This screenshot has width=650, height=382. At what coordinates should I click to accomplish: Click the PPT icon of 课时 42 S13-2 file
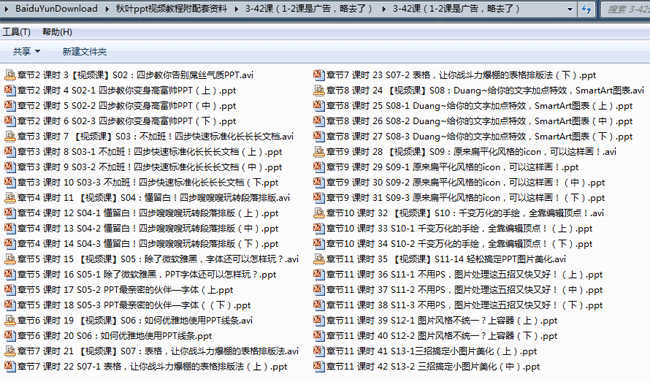[x=319, y=366]
